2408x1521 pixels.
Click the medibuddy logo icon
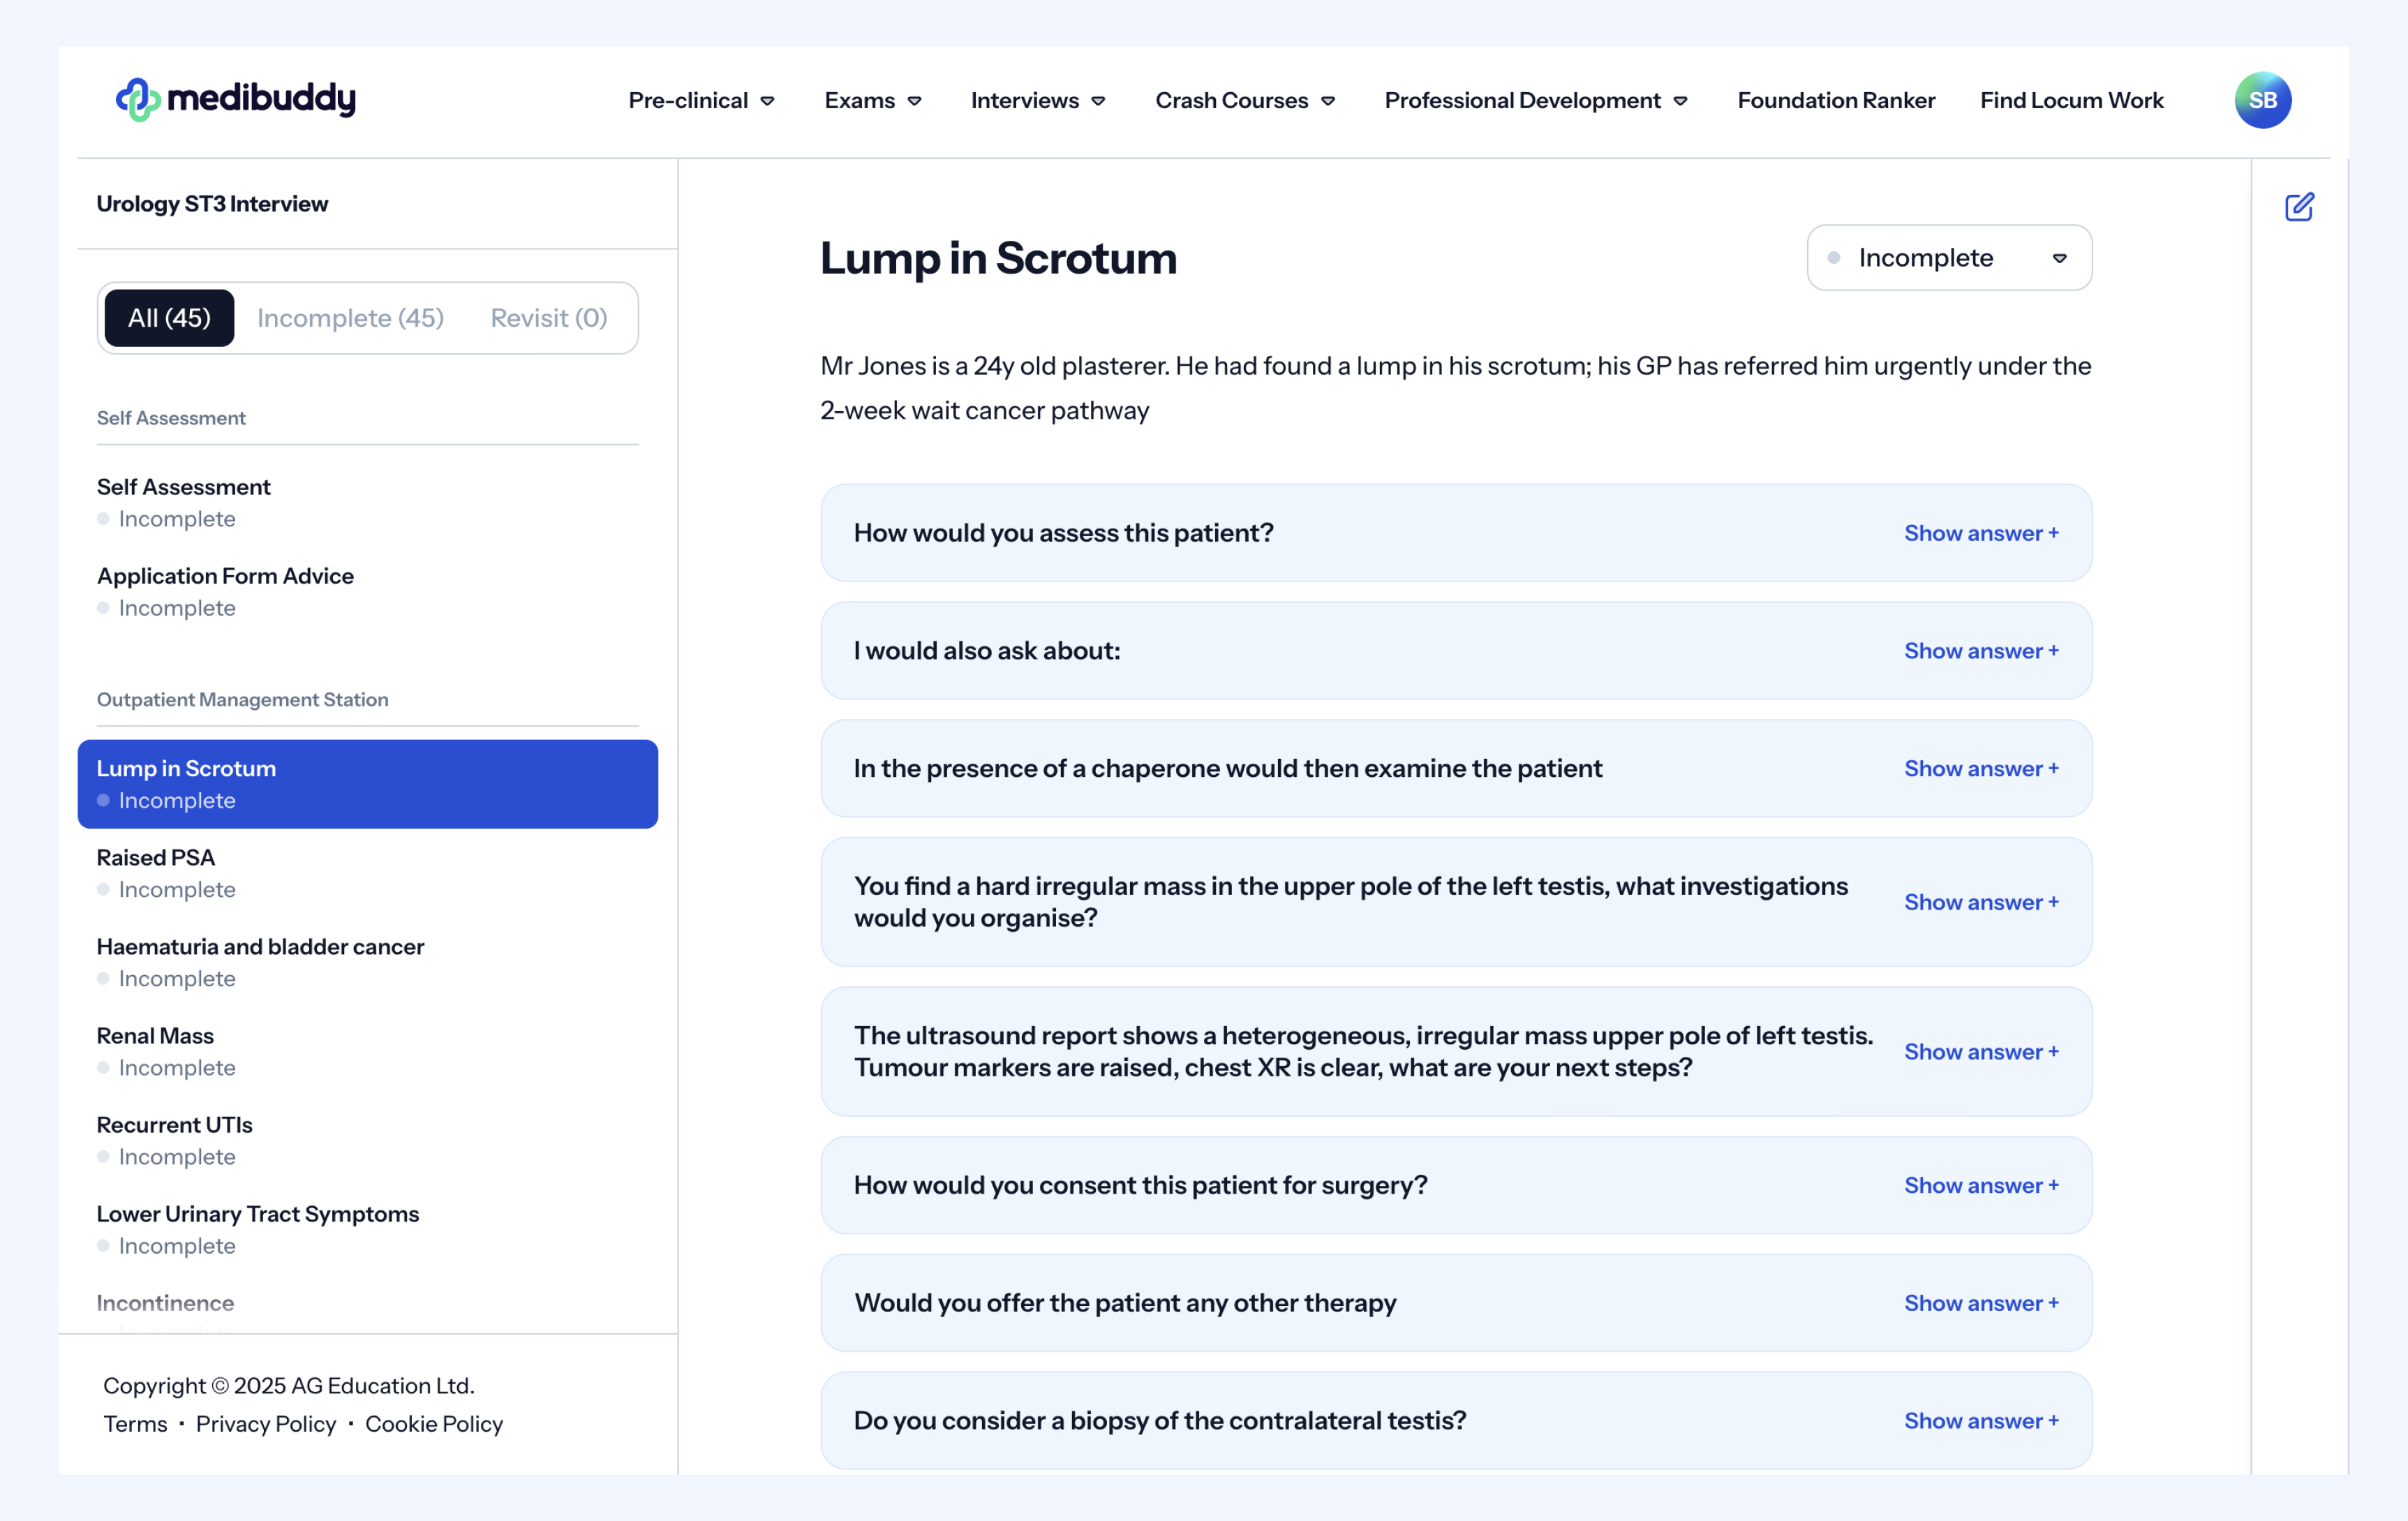pos(138,99)
